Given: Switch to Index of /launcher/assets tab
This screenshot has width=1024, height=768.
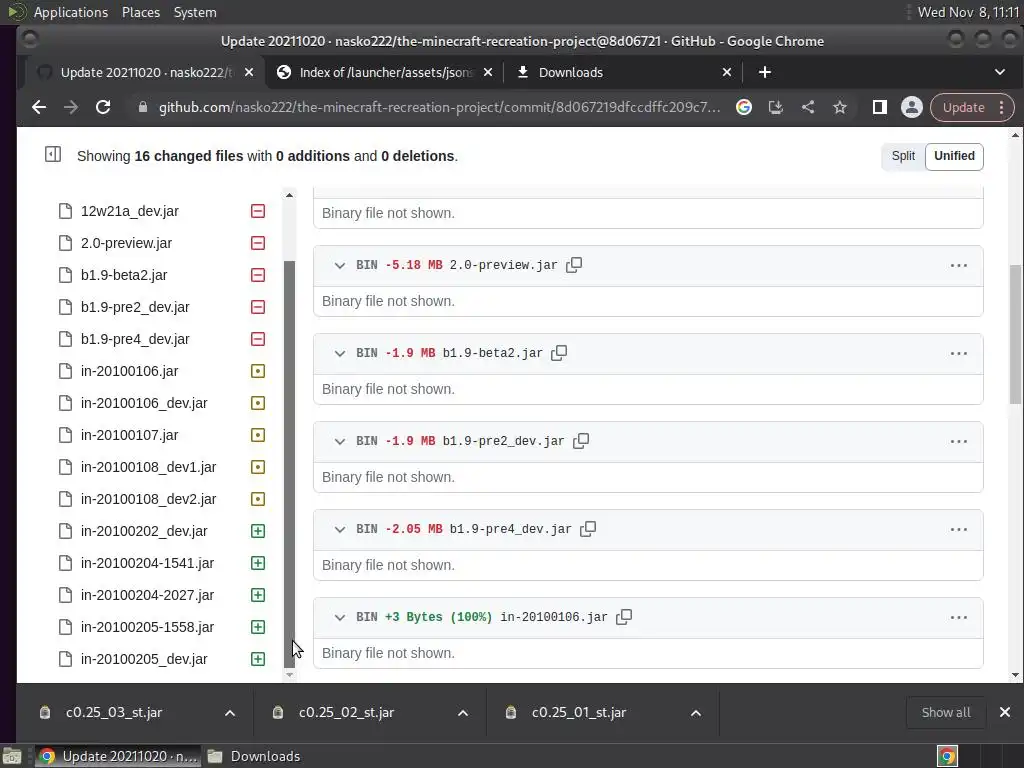Looking at the screenshot, I should [385, 72].
